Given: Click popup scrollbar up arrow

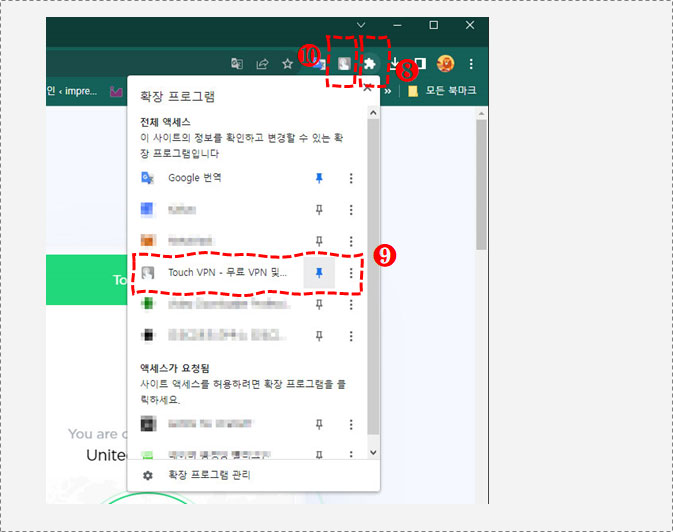Looking at the screenshot, I should point(373,113).
